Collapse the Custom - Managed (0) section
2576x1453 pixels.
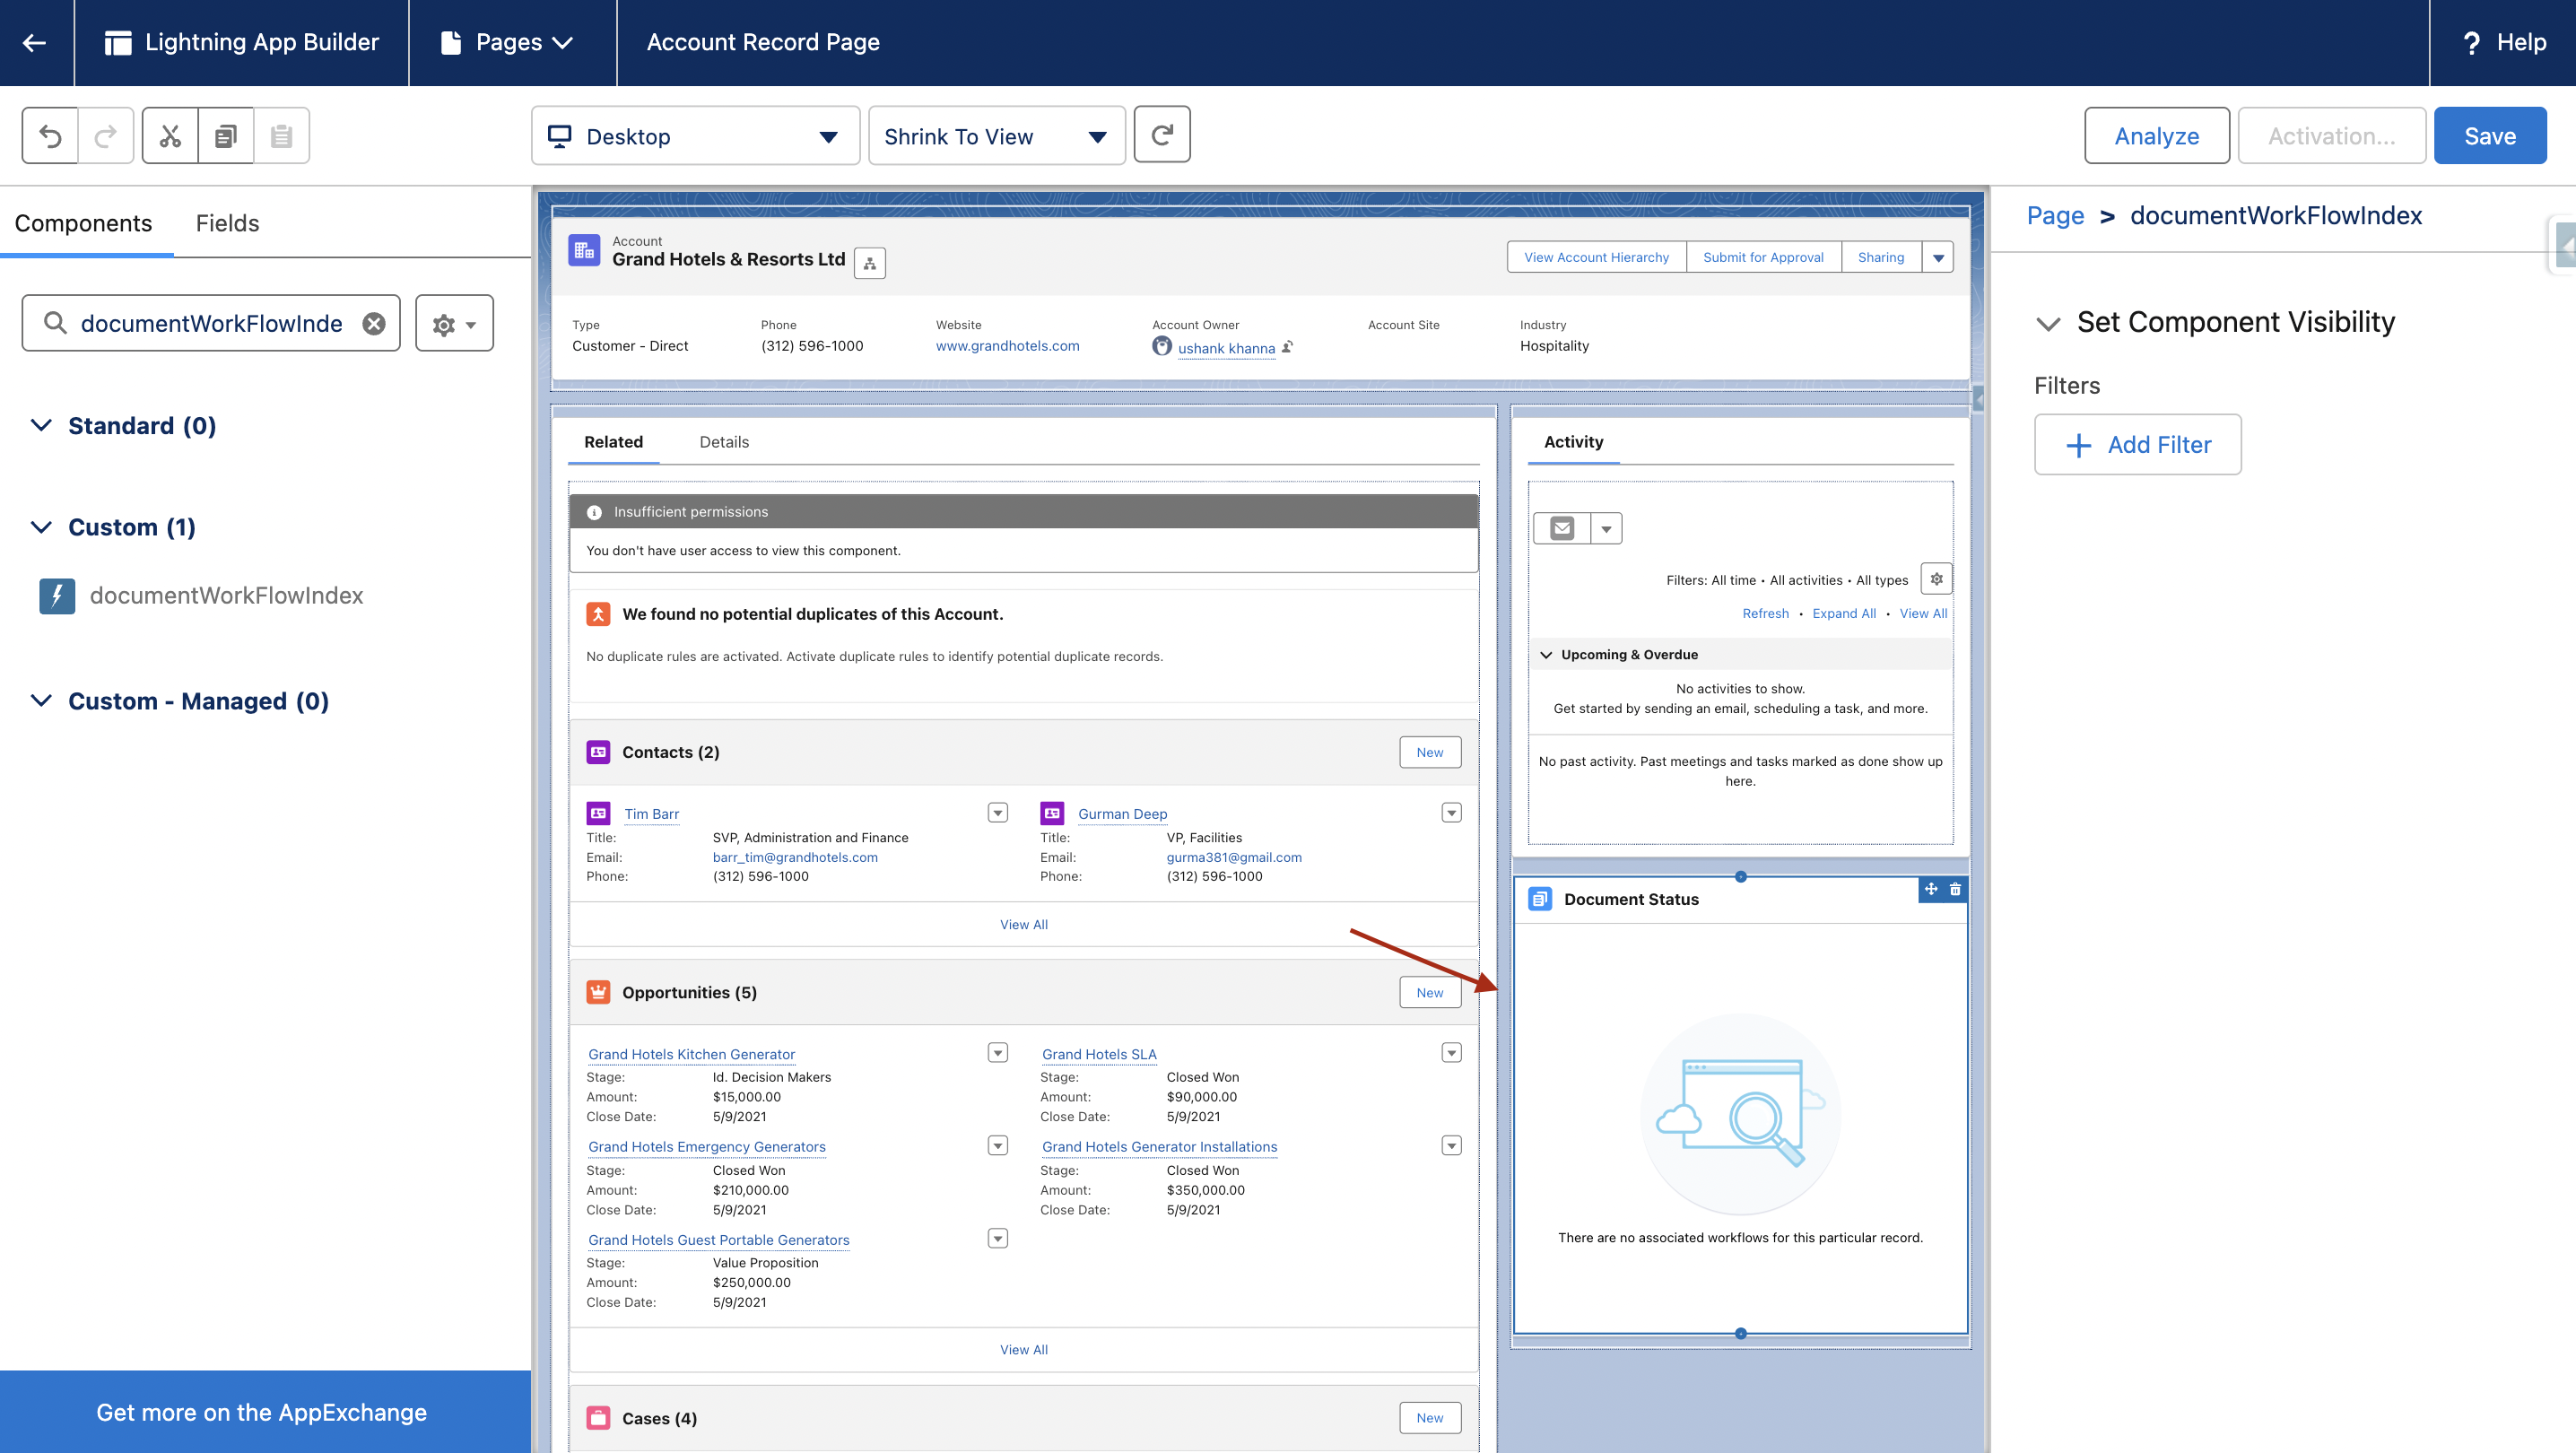41,701
